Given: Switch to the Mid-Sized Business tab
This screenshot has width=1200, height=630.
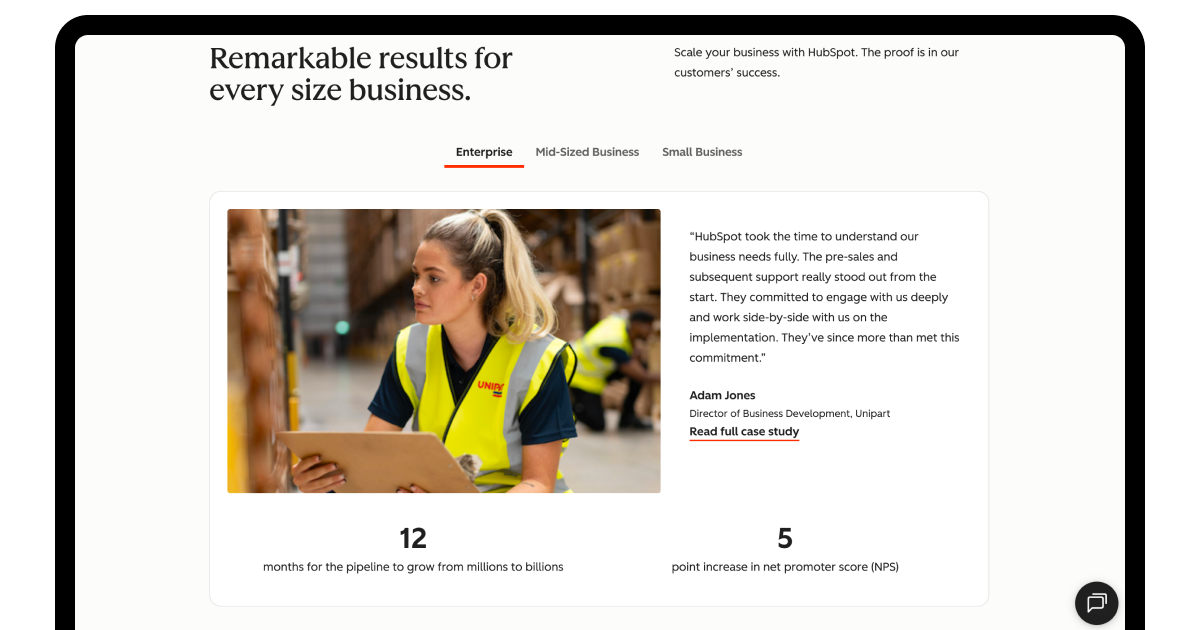Looking at the screenshot, I should click(x=587, y=152).
